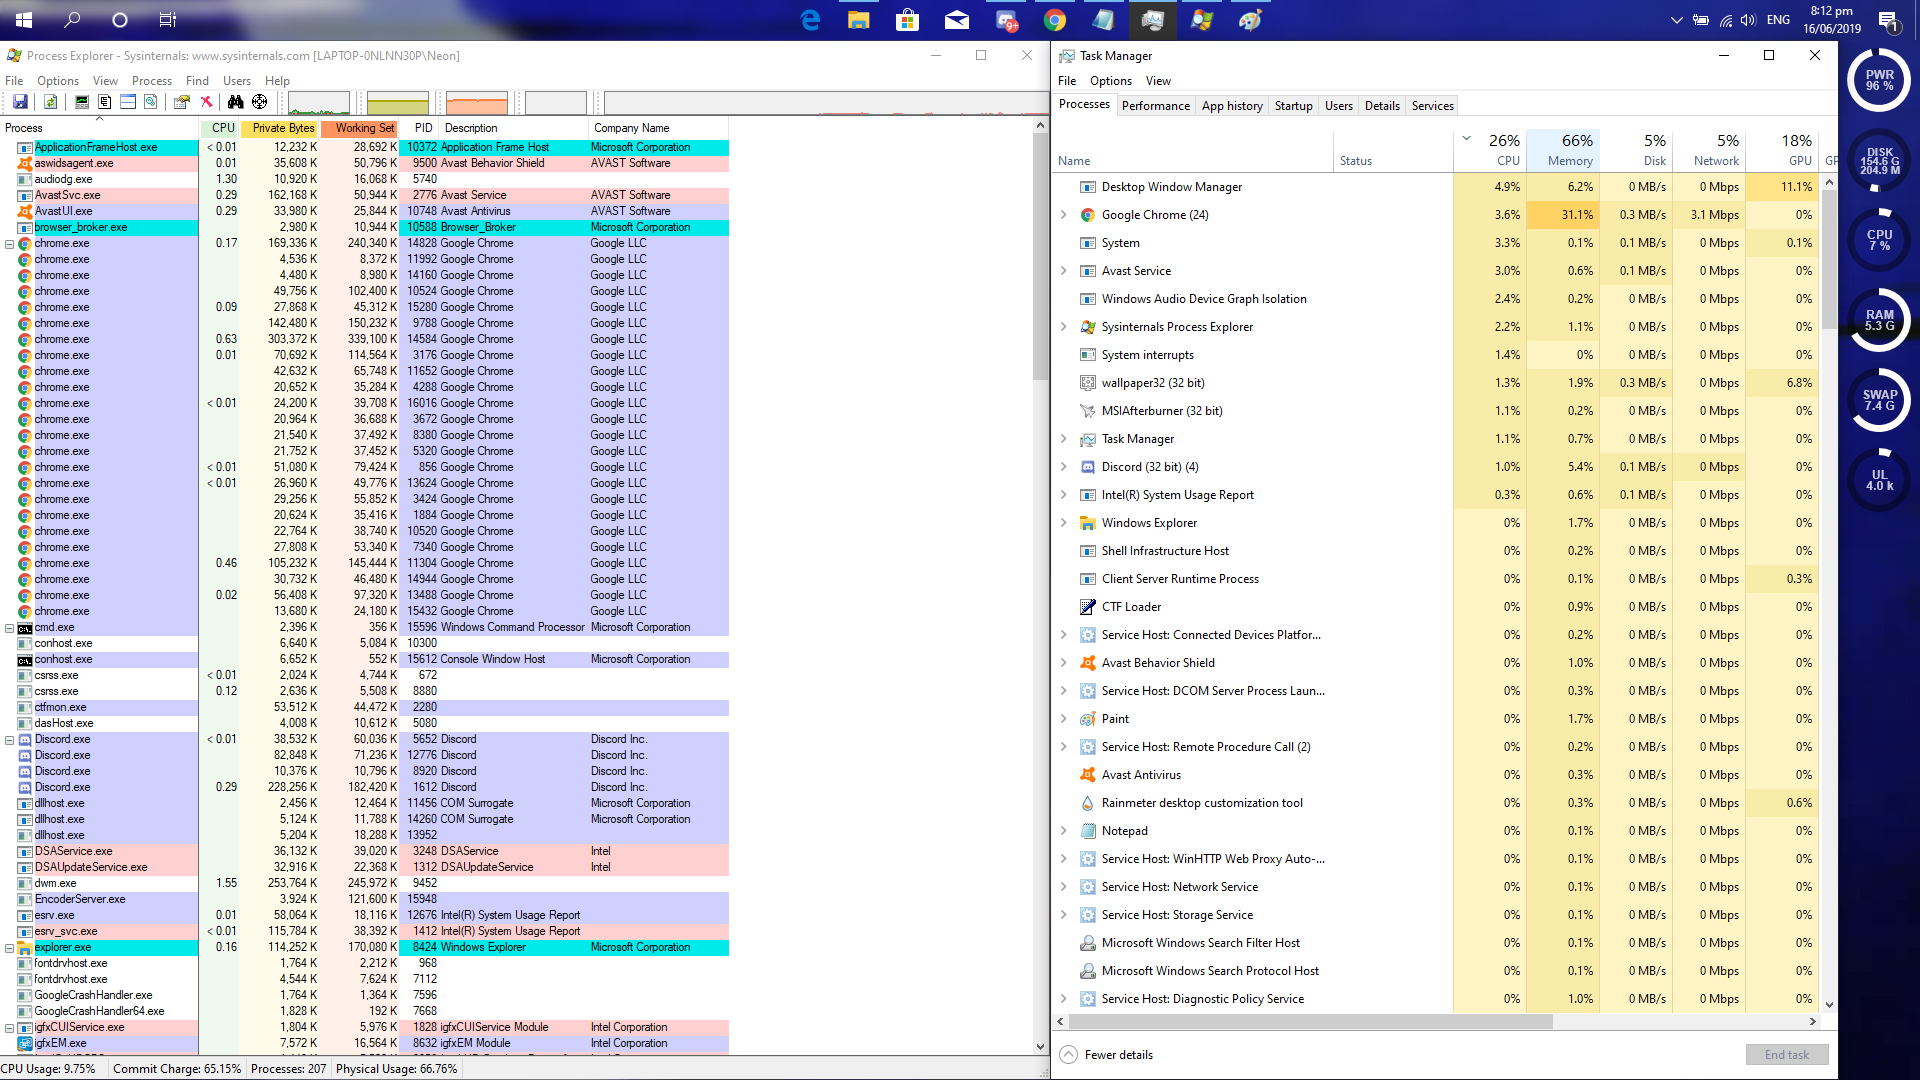Viewport: 1920px width, 1080px height.
Task: Open File Explorer from the taskbar
Action: [859, 20]
